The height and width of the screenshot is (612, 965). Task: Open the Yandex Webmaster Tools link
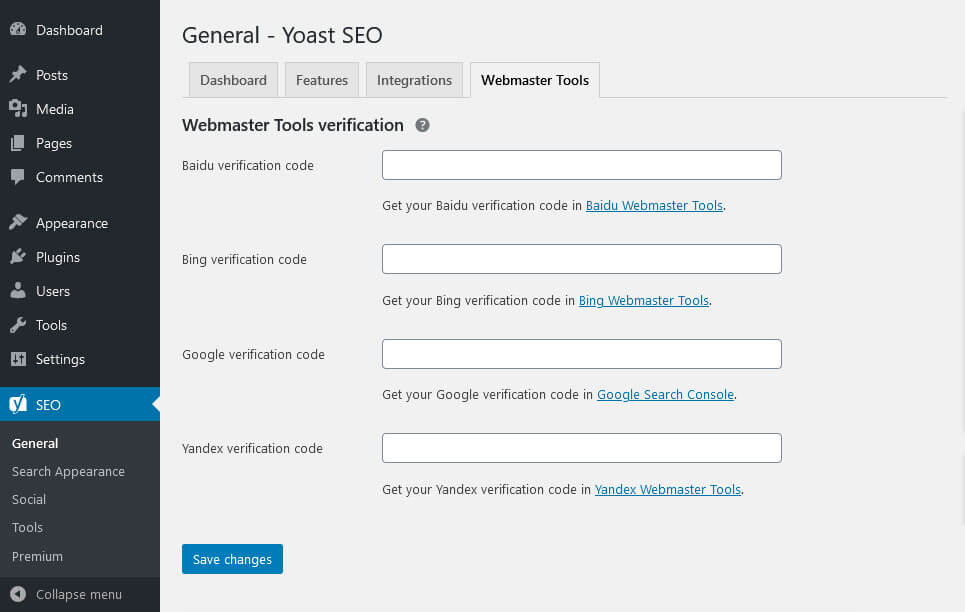point(667,489)
